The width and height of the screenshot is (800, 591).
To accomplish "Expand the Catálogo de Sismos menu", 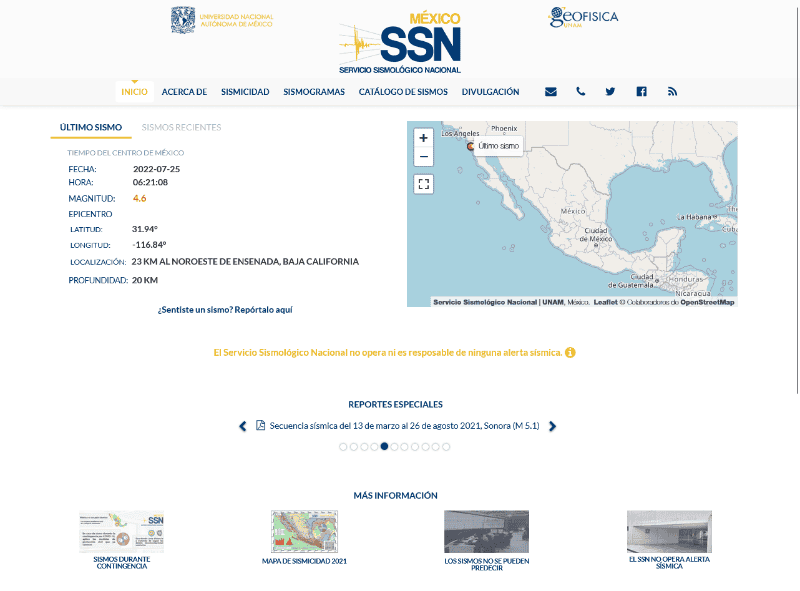I will click(x=403, y=92).
